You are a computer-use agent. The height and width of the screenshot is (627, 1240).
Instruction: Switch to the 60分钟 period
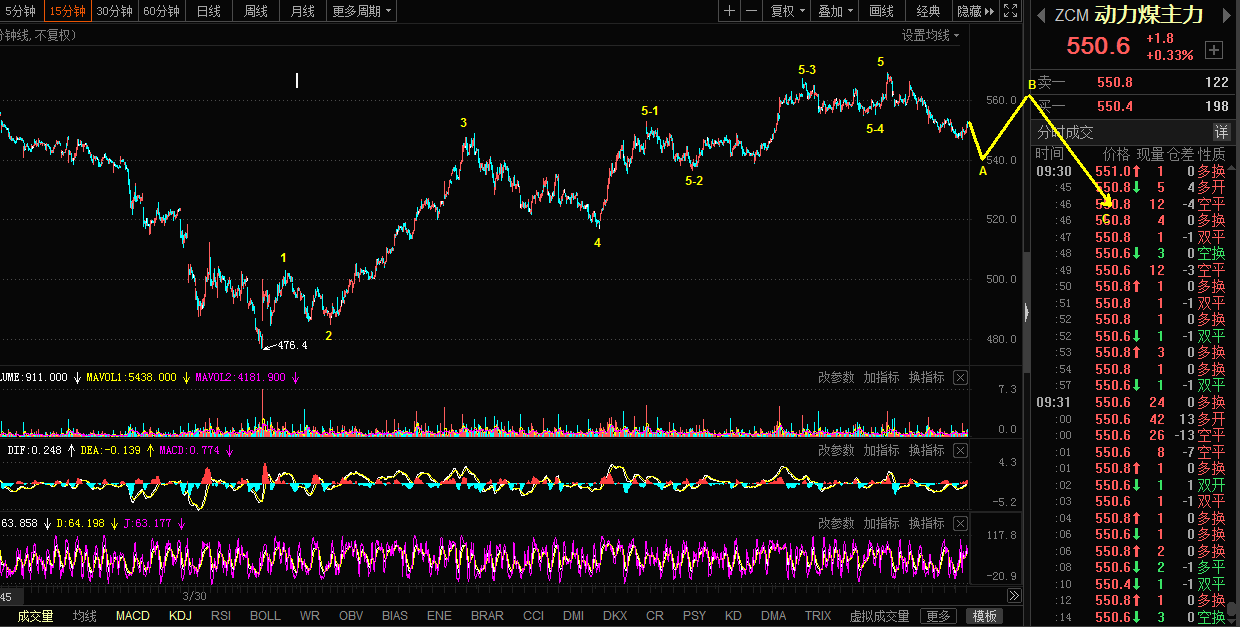[x=161, y=11]
